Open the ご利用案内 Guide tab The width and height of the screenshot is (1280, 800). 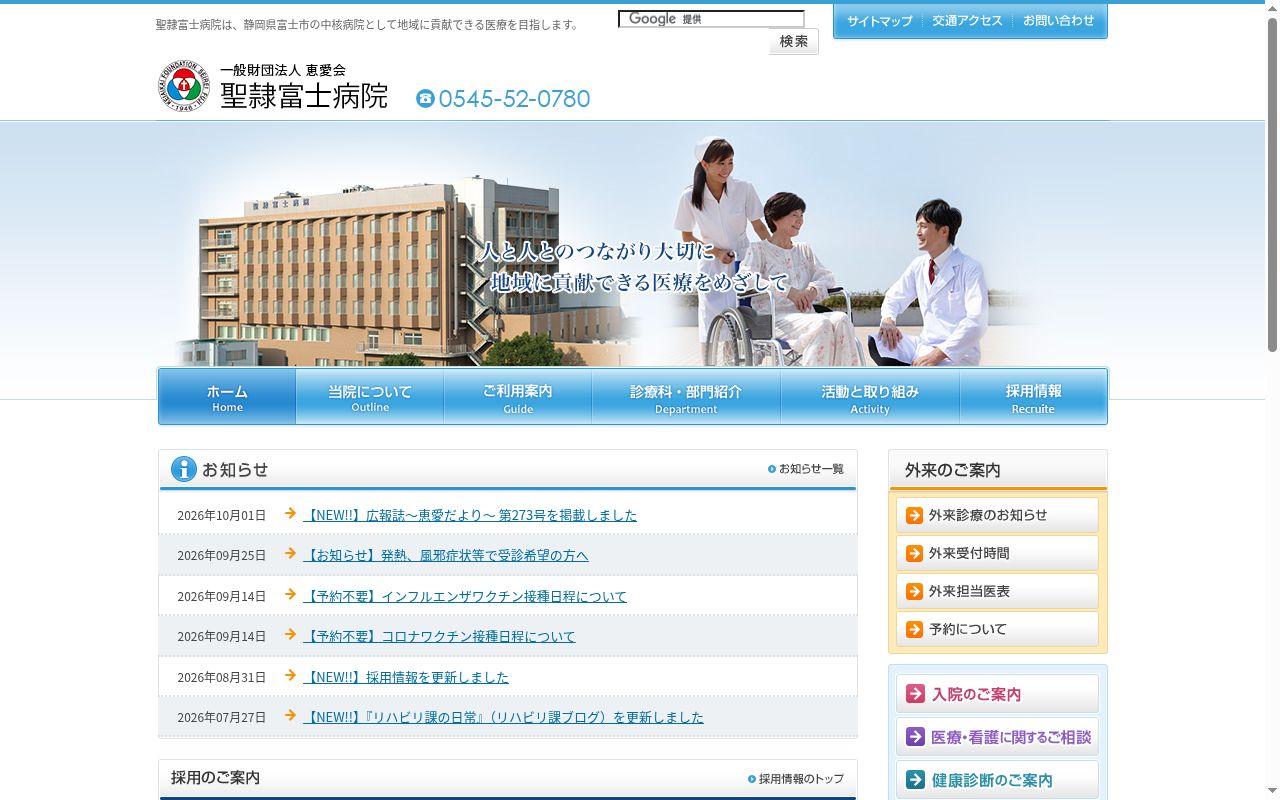518,397
